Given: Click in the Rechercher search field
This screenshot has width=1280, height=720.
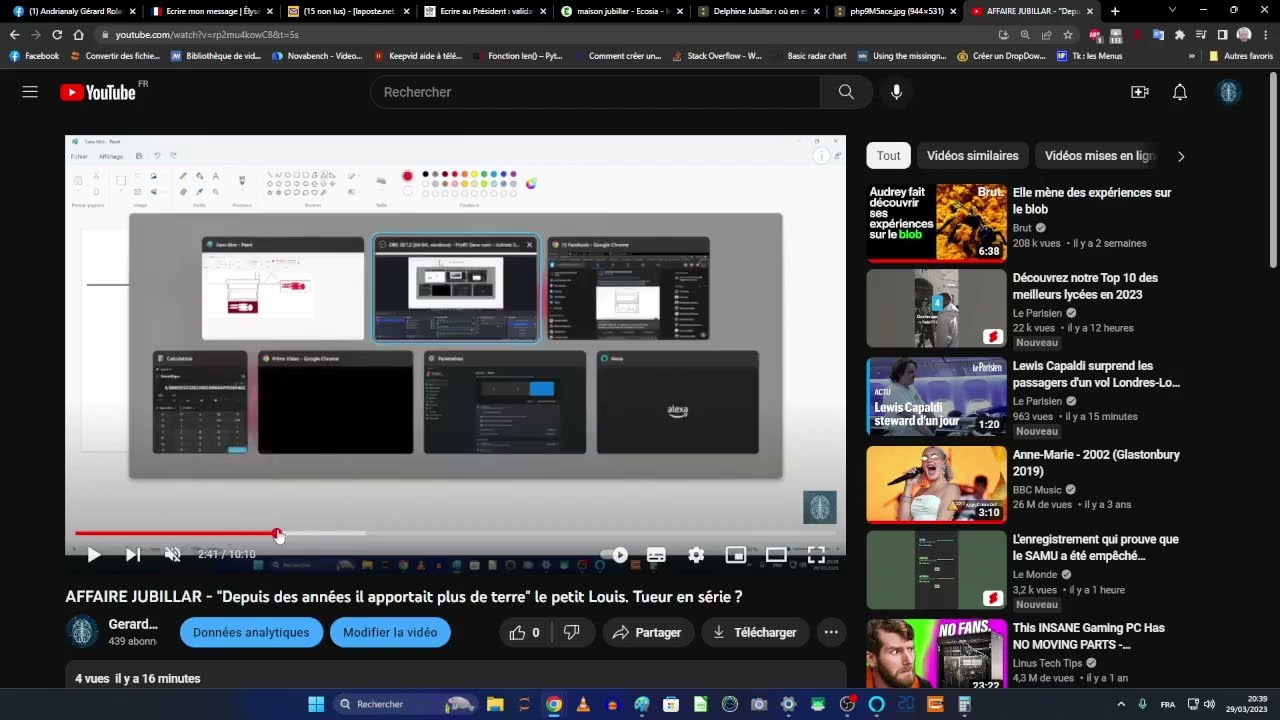Looking at the screenshot, I should click(595, 92).
